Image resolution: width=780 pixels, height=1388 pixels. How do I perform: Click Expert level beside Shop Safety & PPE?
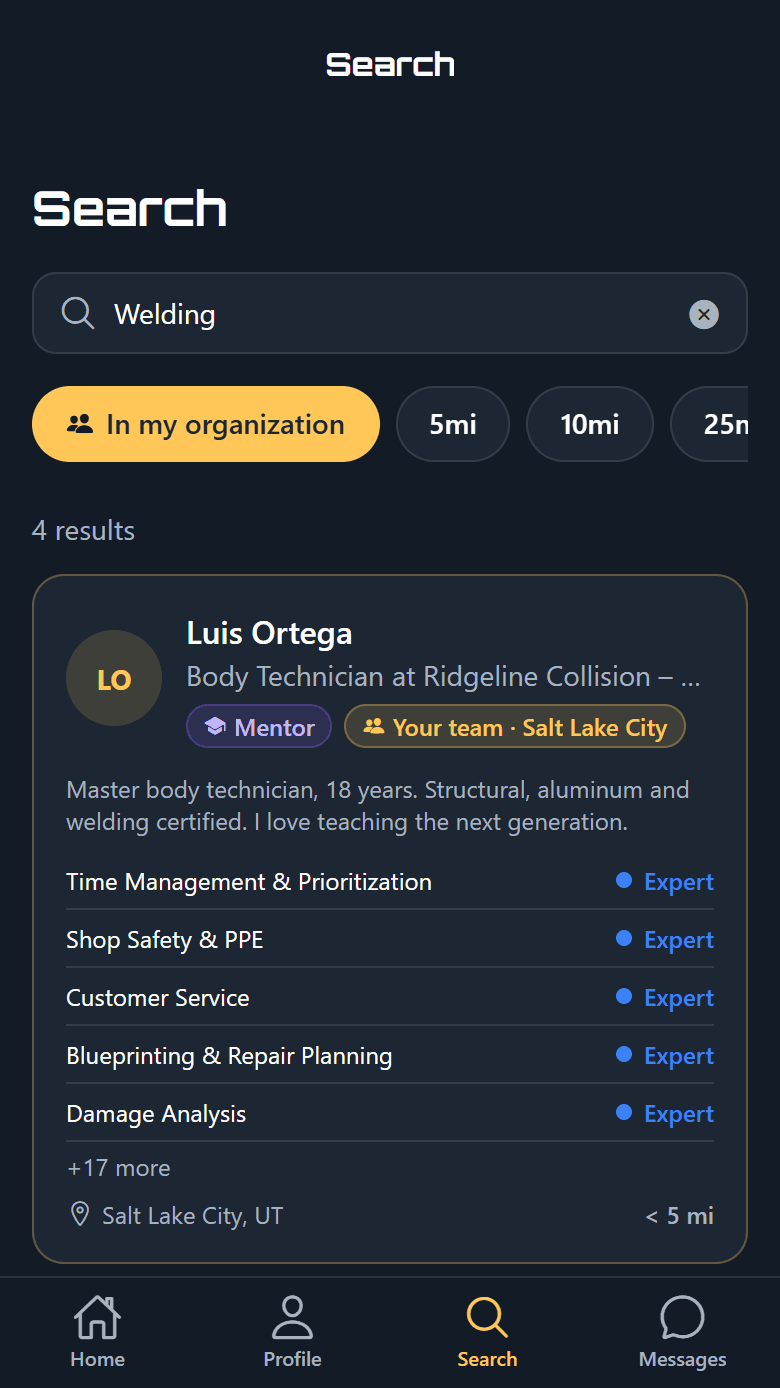tap(665, 940)
